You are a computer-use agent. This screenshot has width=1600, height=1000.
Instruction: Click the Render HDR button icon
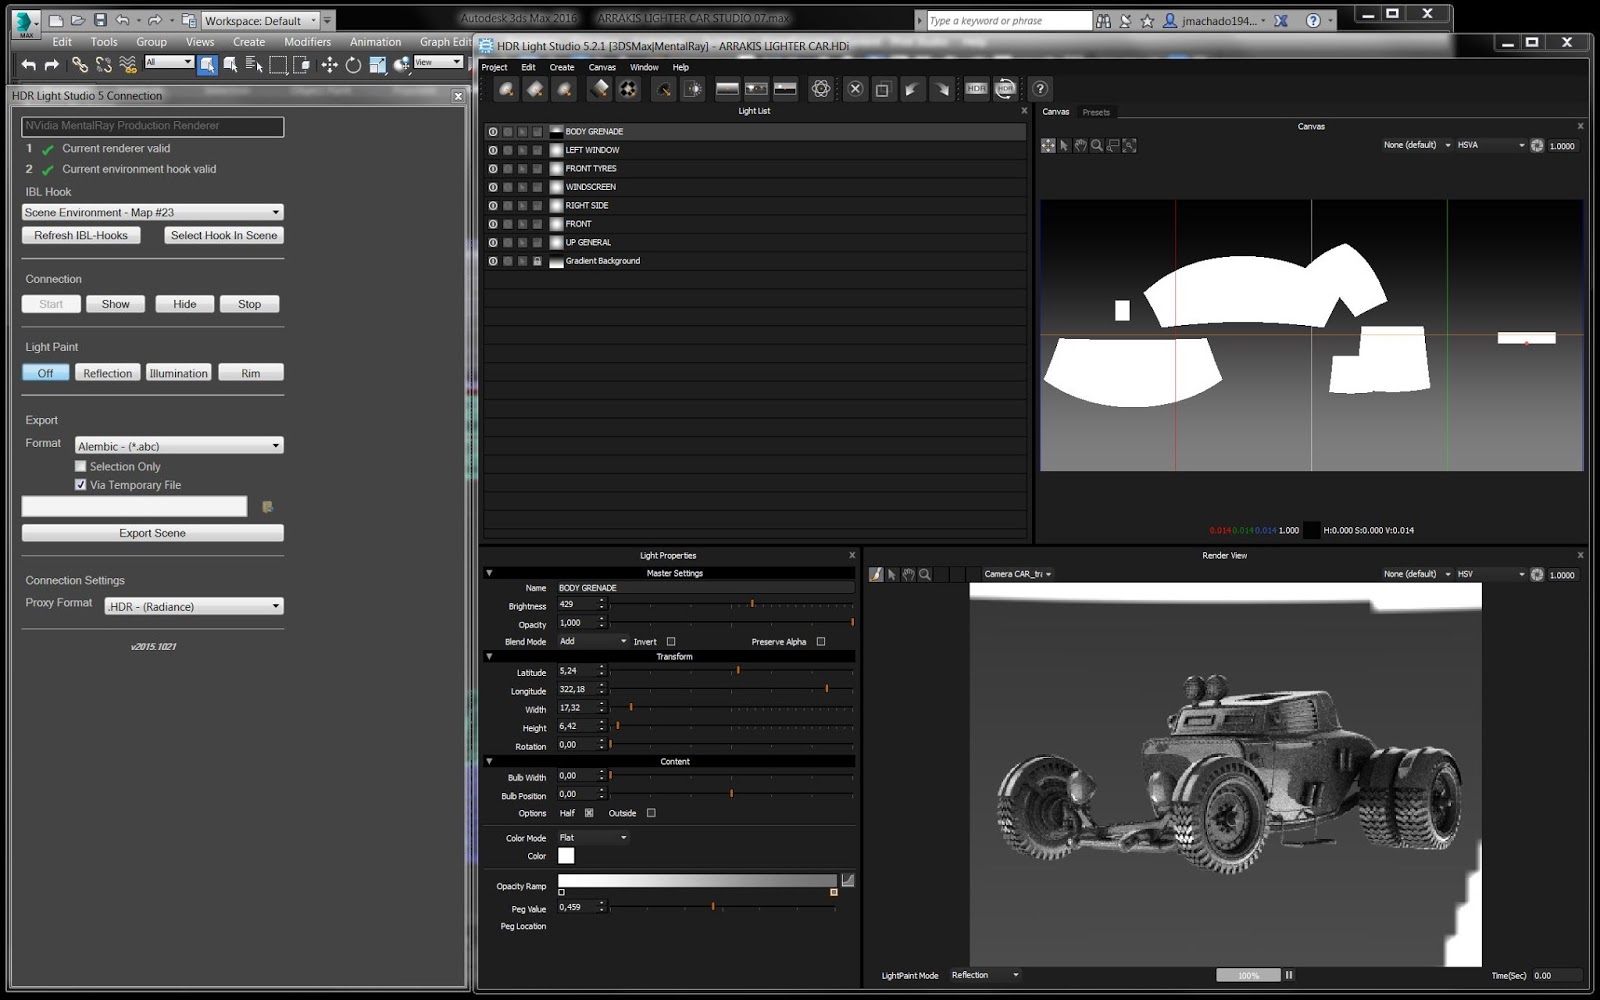[977, 89]
